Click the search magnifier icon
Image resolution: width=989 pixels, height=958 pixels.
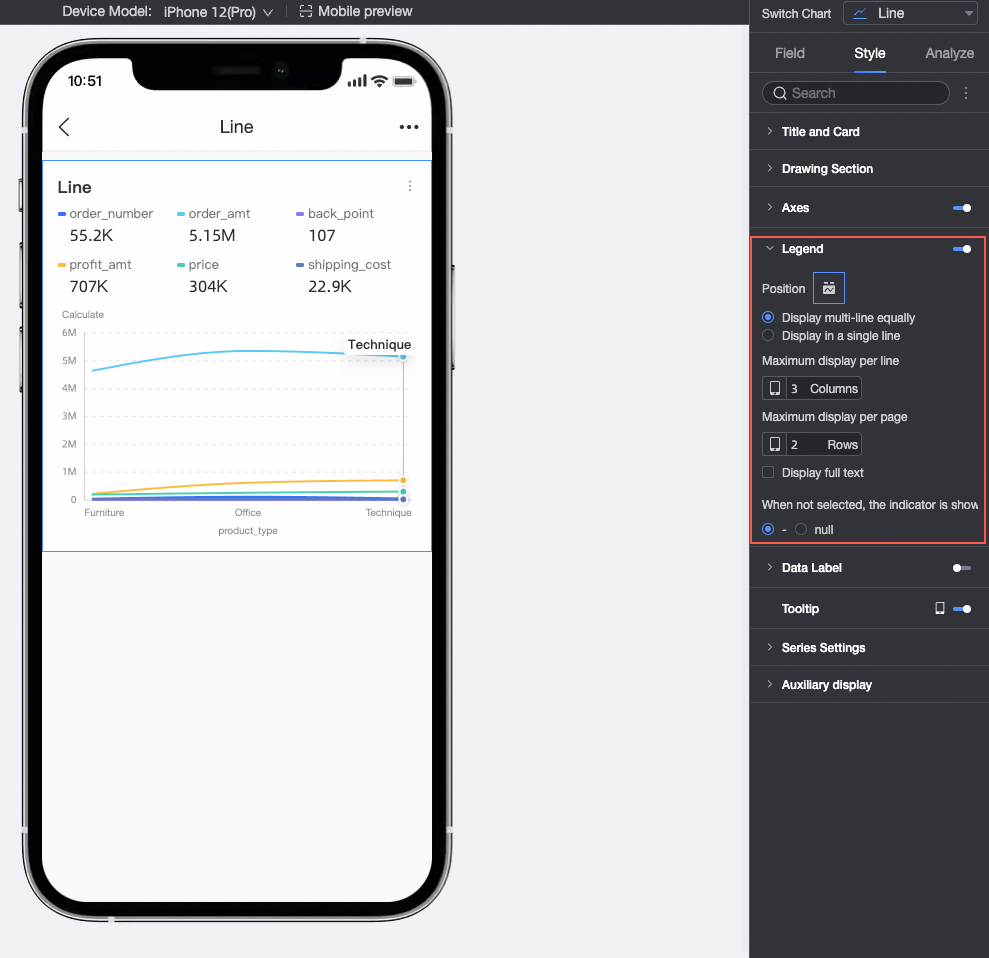pyautogui.click(x=780, y=93)
